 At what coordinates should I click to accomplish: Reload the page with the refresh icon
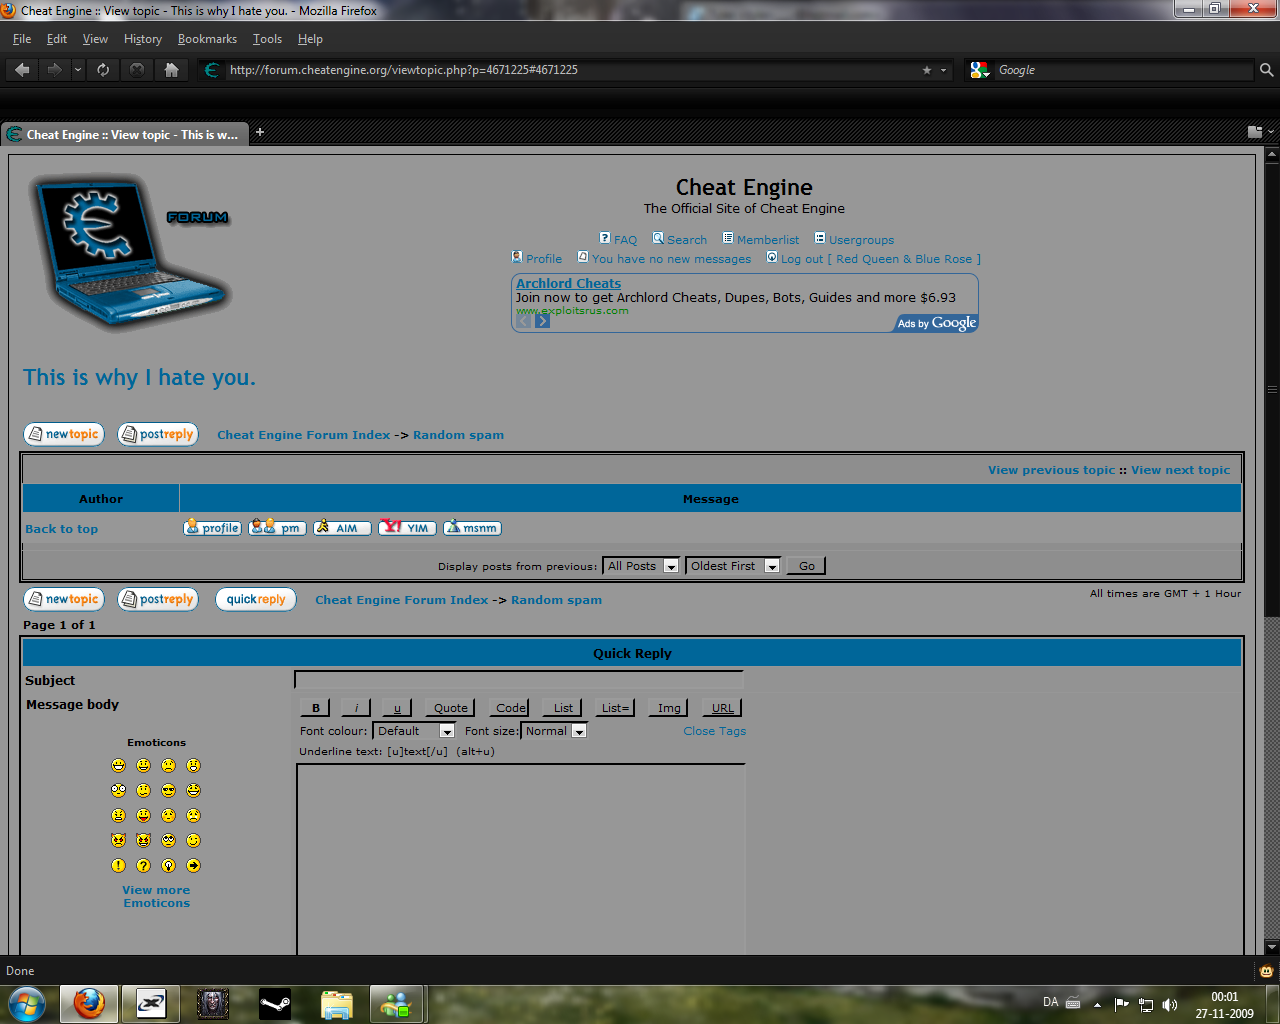click(103, 70)
